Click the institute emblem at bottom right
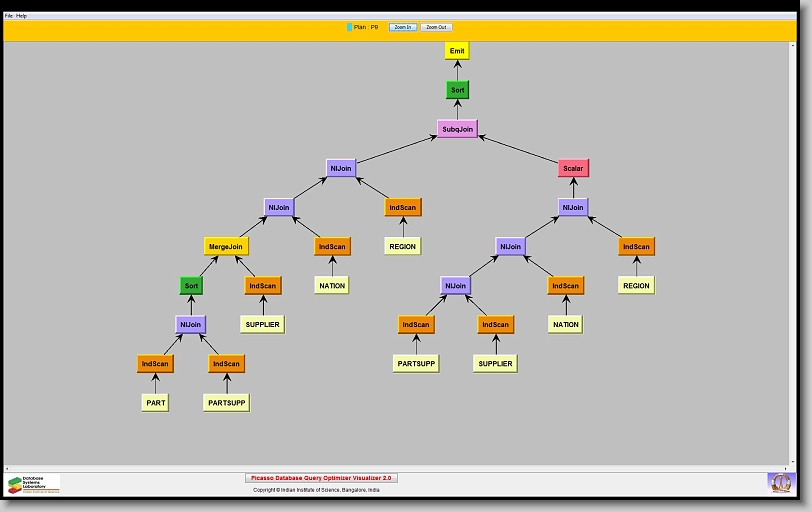Screen dimensions: 812x512 [x=779, y=483]
